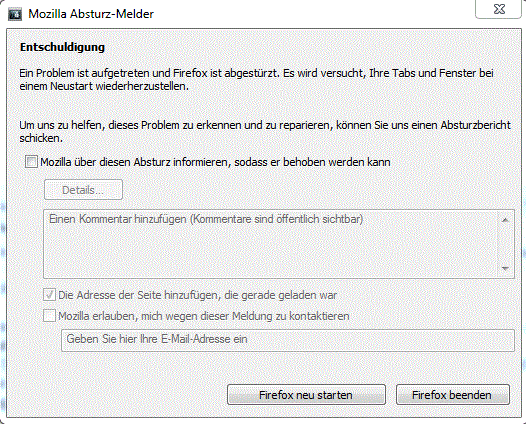Click the 'Entschuldigung' heading
This screenshot has width=526, height=424.
pos(62,47)
